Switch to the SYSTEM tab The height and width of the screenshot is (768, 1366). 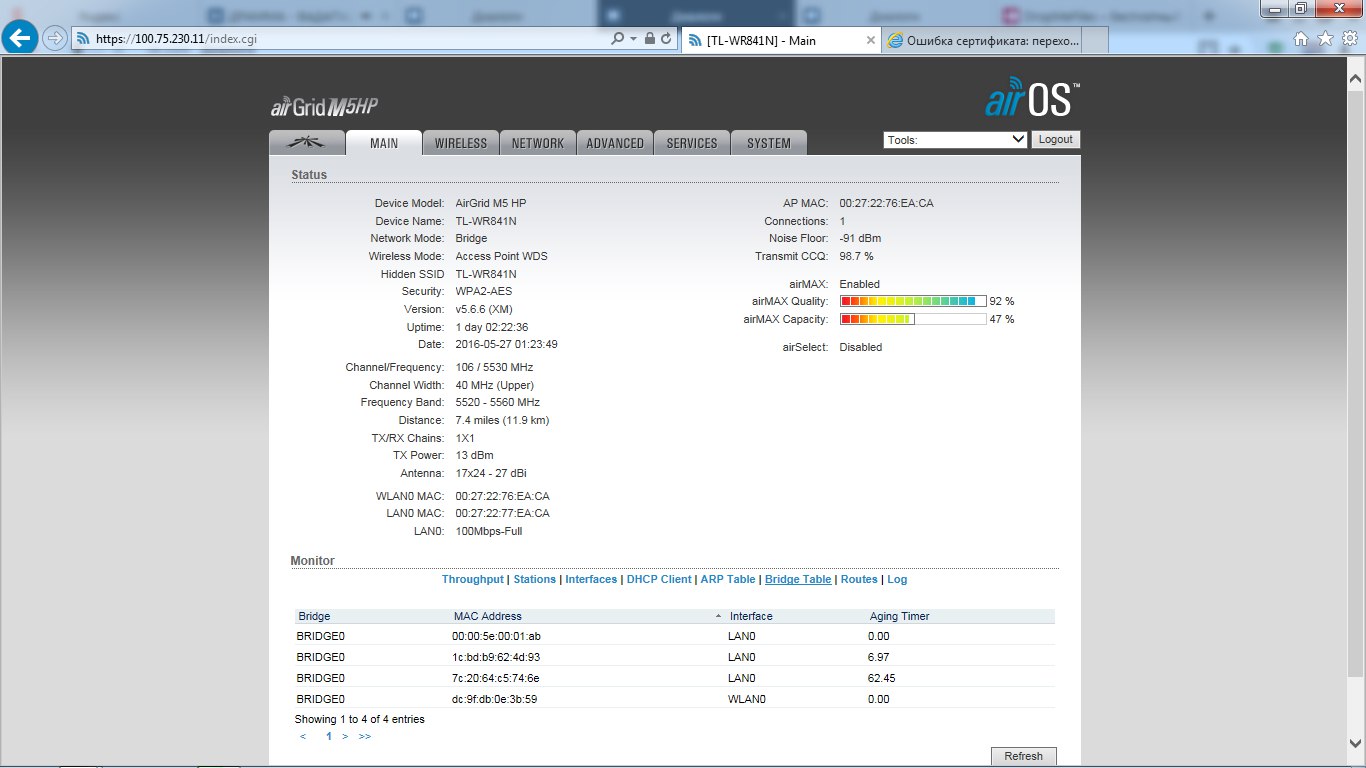769,143
